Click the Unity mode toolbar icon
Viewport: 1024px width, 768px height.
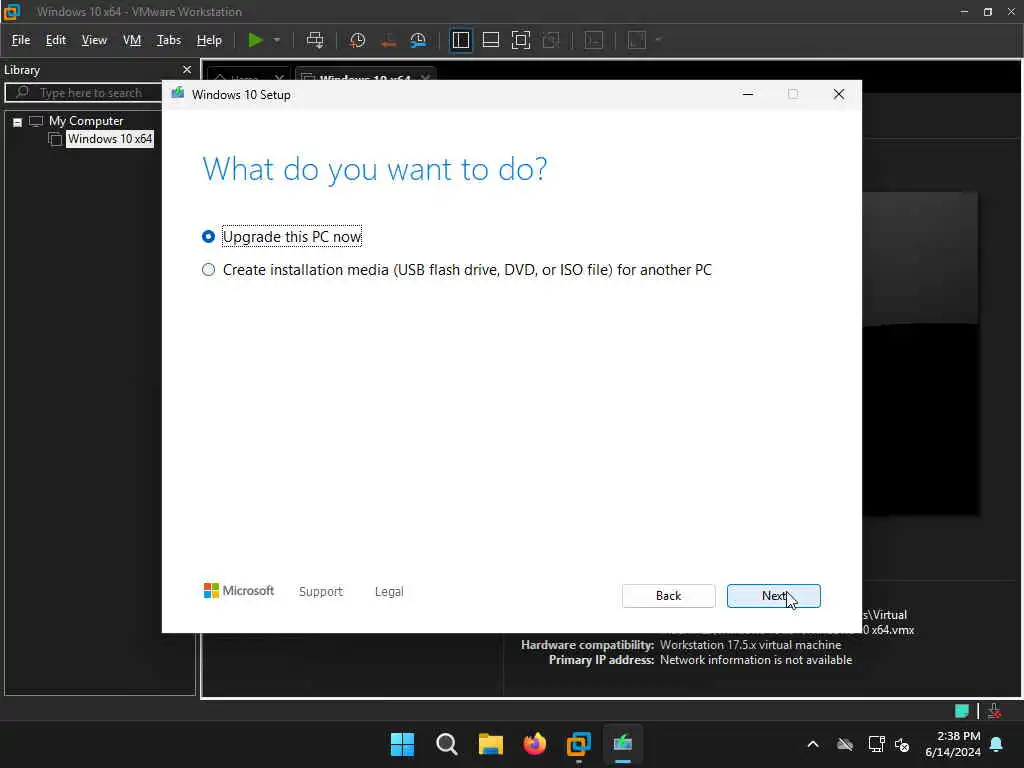click(551, 40)
